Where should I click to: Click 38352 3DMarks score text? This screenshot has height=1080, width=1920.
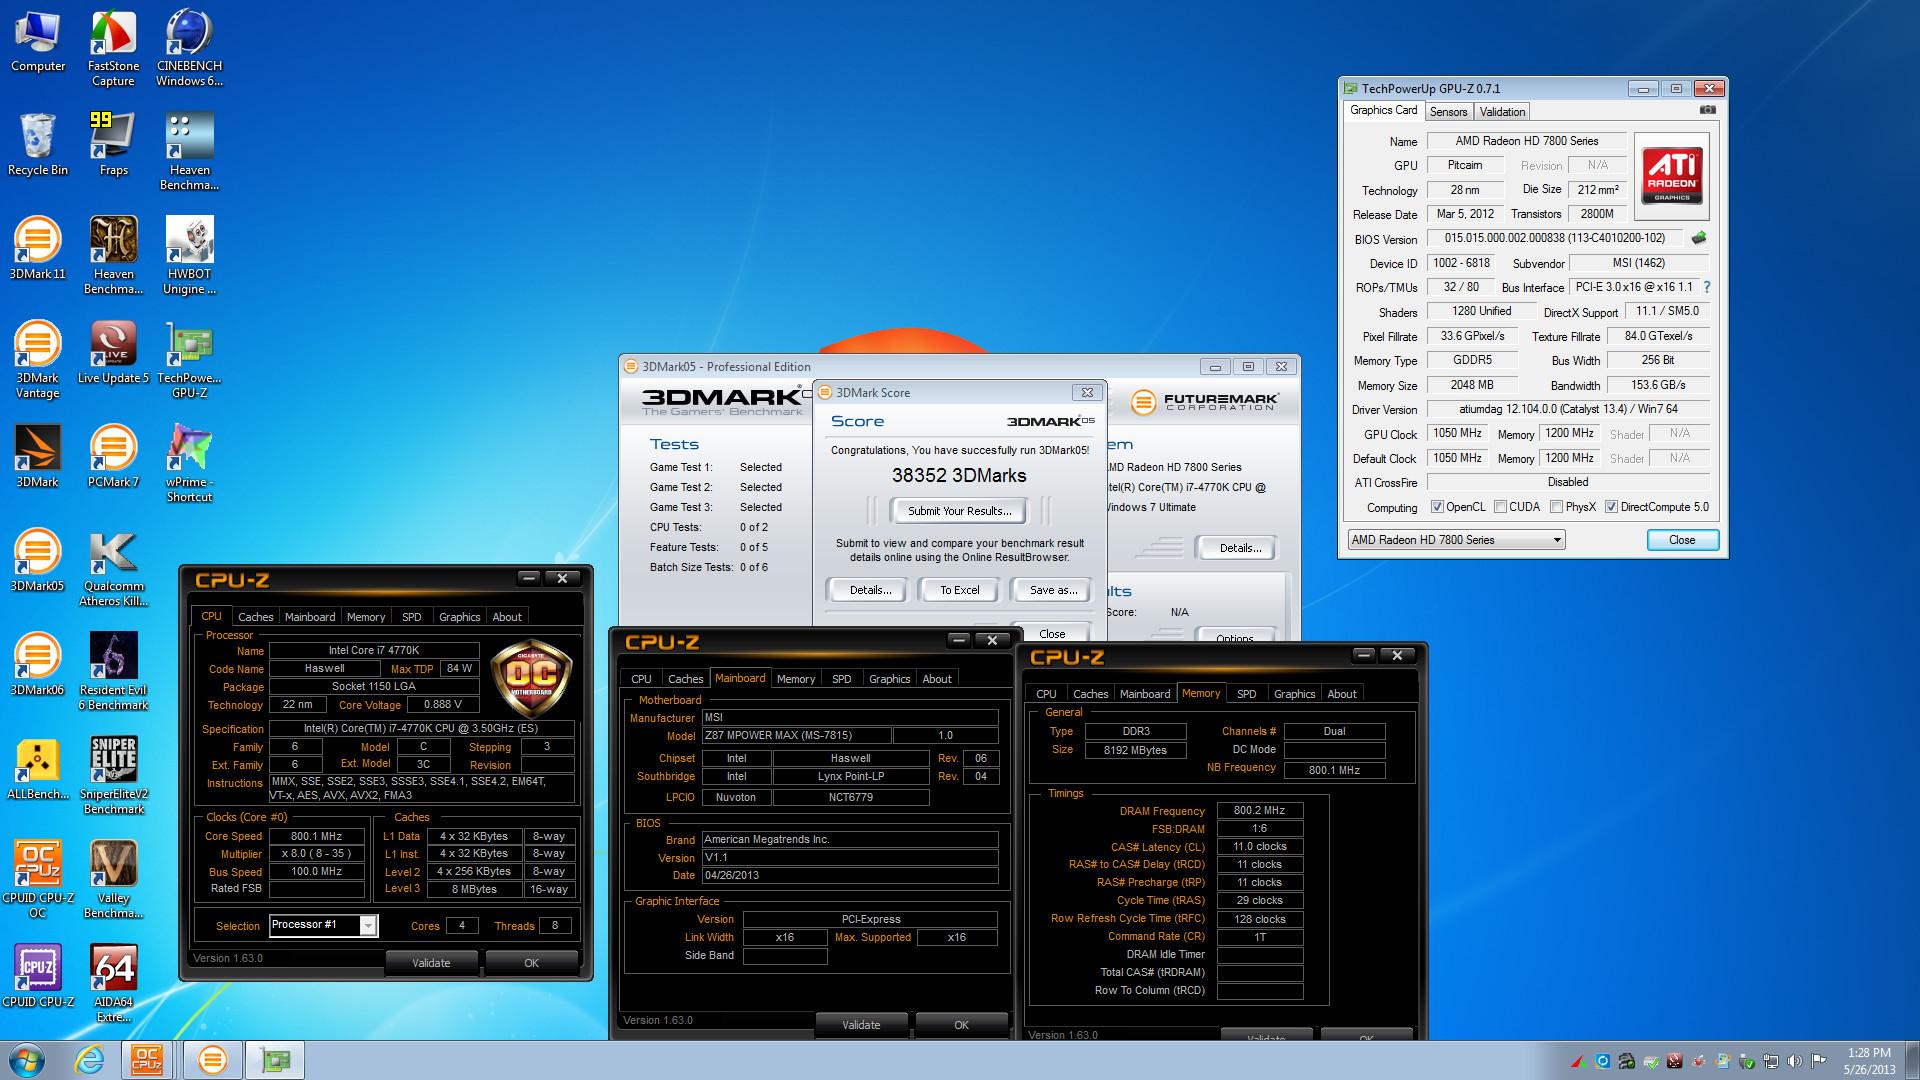(958, 476)
